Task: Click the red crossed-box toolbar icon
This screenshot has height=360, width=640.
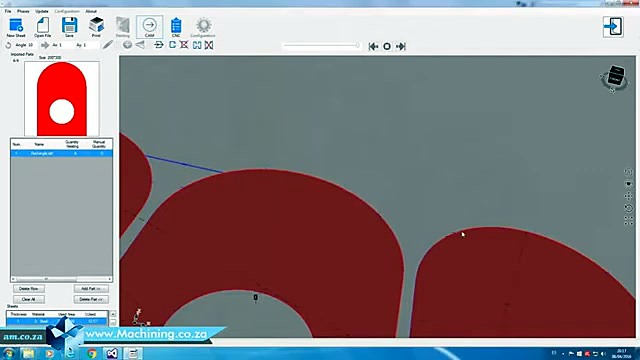Action: 184,44
